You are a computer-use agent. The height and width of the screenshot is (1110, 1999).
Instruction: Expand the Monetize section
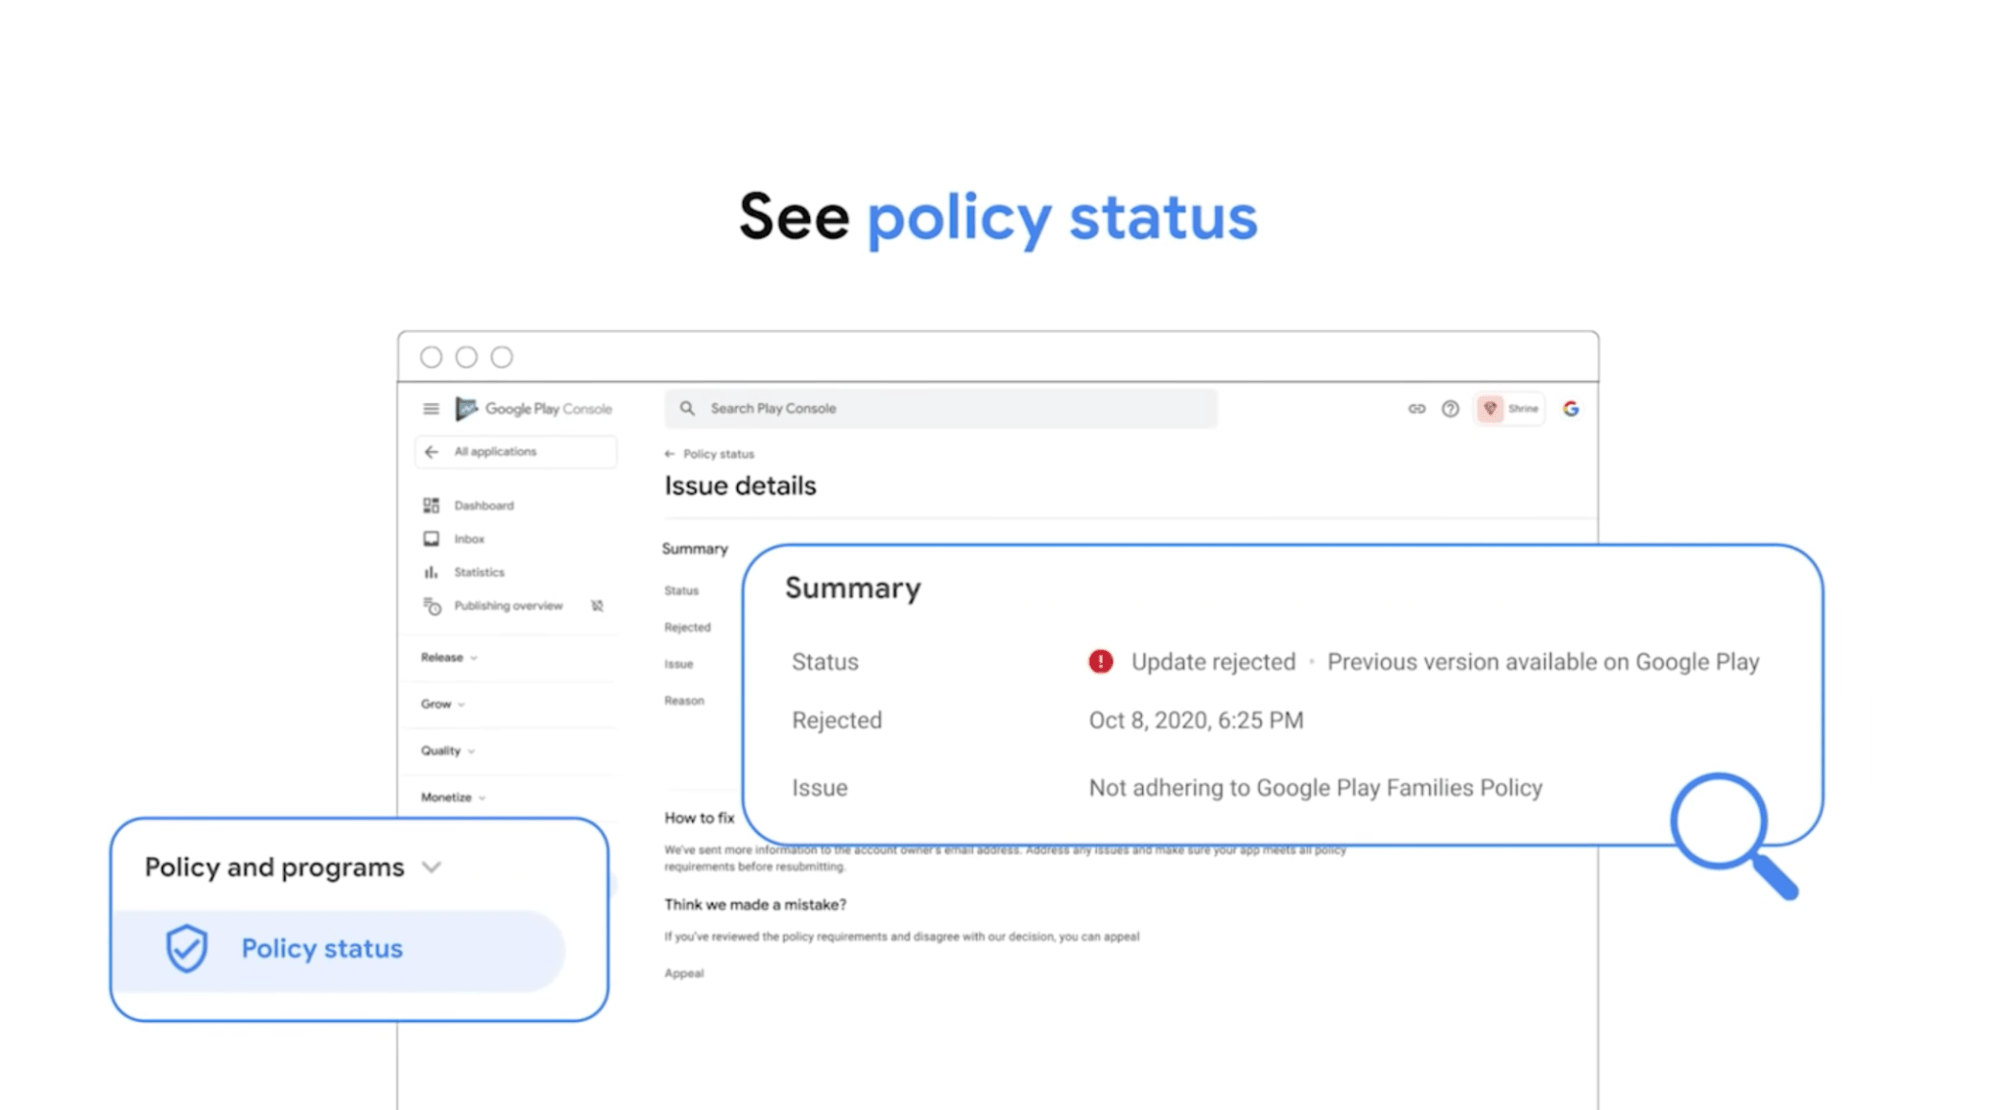(453, 797)
